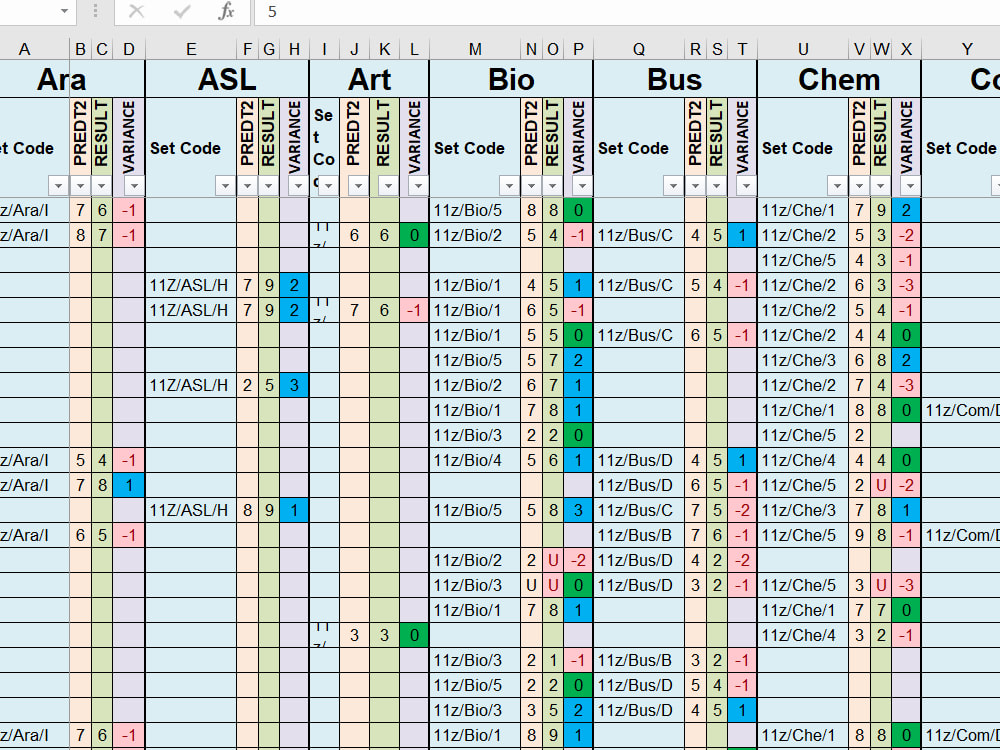This screenshot has height=750, width=1000.
Task: Select cell 11z/Bio/5 in first data row
Action: click(475, 210)
